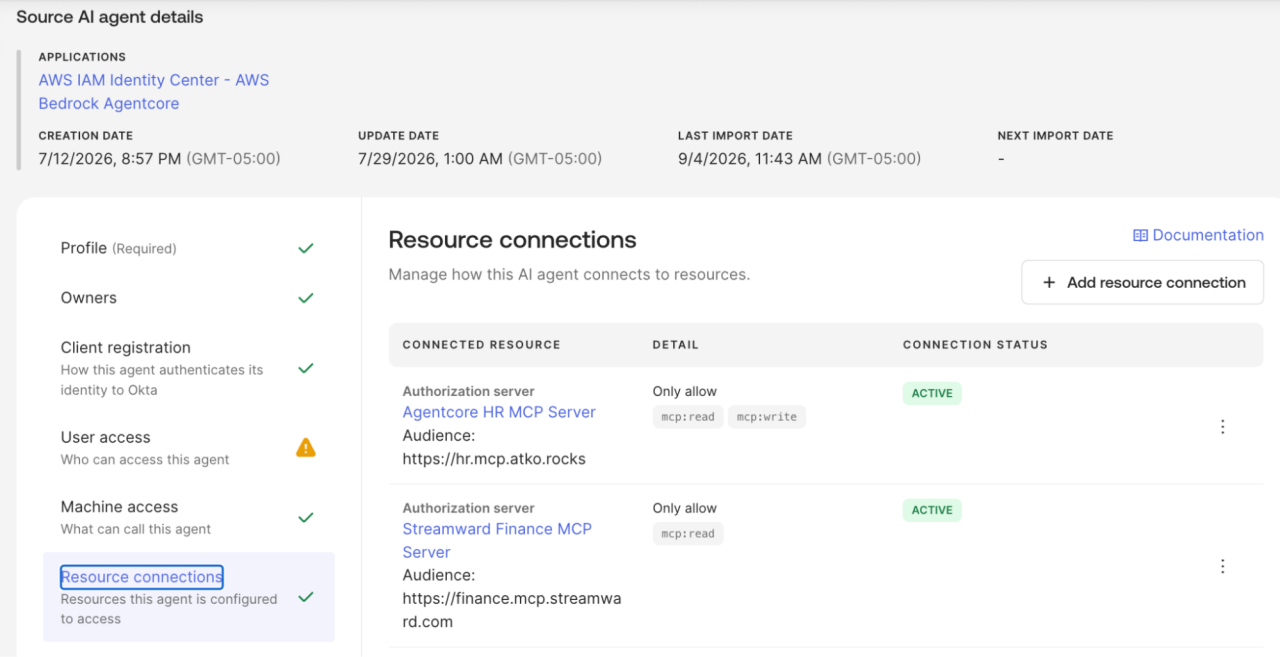Click the CONNECTION STATUS column header
1280x657 pixels.
pyautogui.click(x=975, y=345)
